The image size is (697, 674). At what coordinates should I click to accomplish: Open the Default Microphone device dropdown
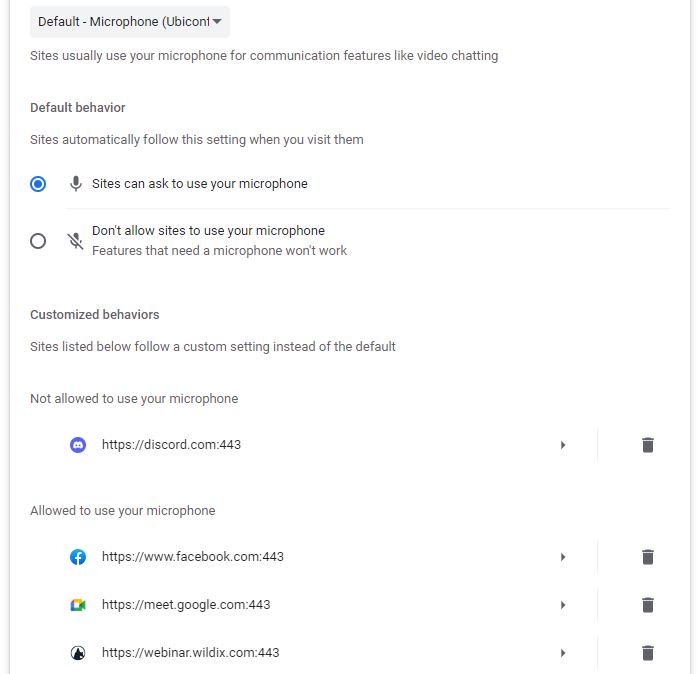pyautogui.click(x=130, y=21)
